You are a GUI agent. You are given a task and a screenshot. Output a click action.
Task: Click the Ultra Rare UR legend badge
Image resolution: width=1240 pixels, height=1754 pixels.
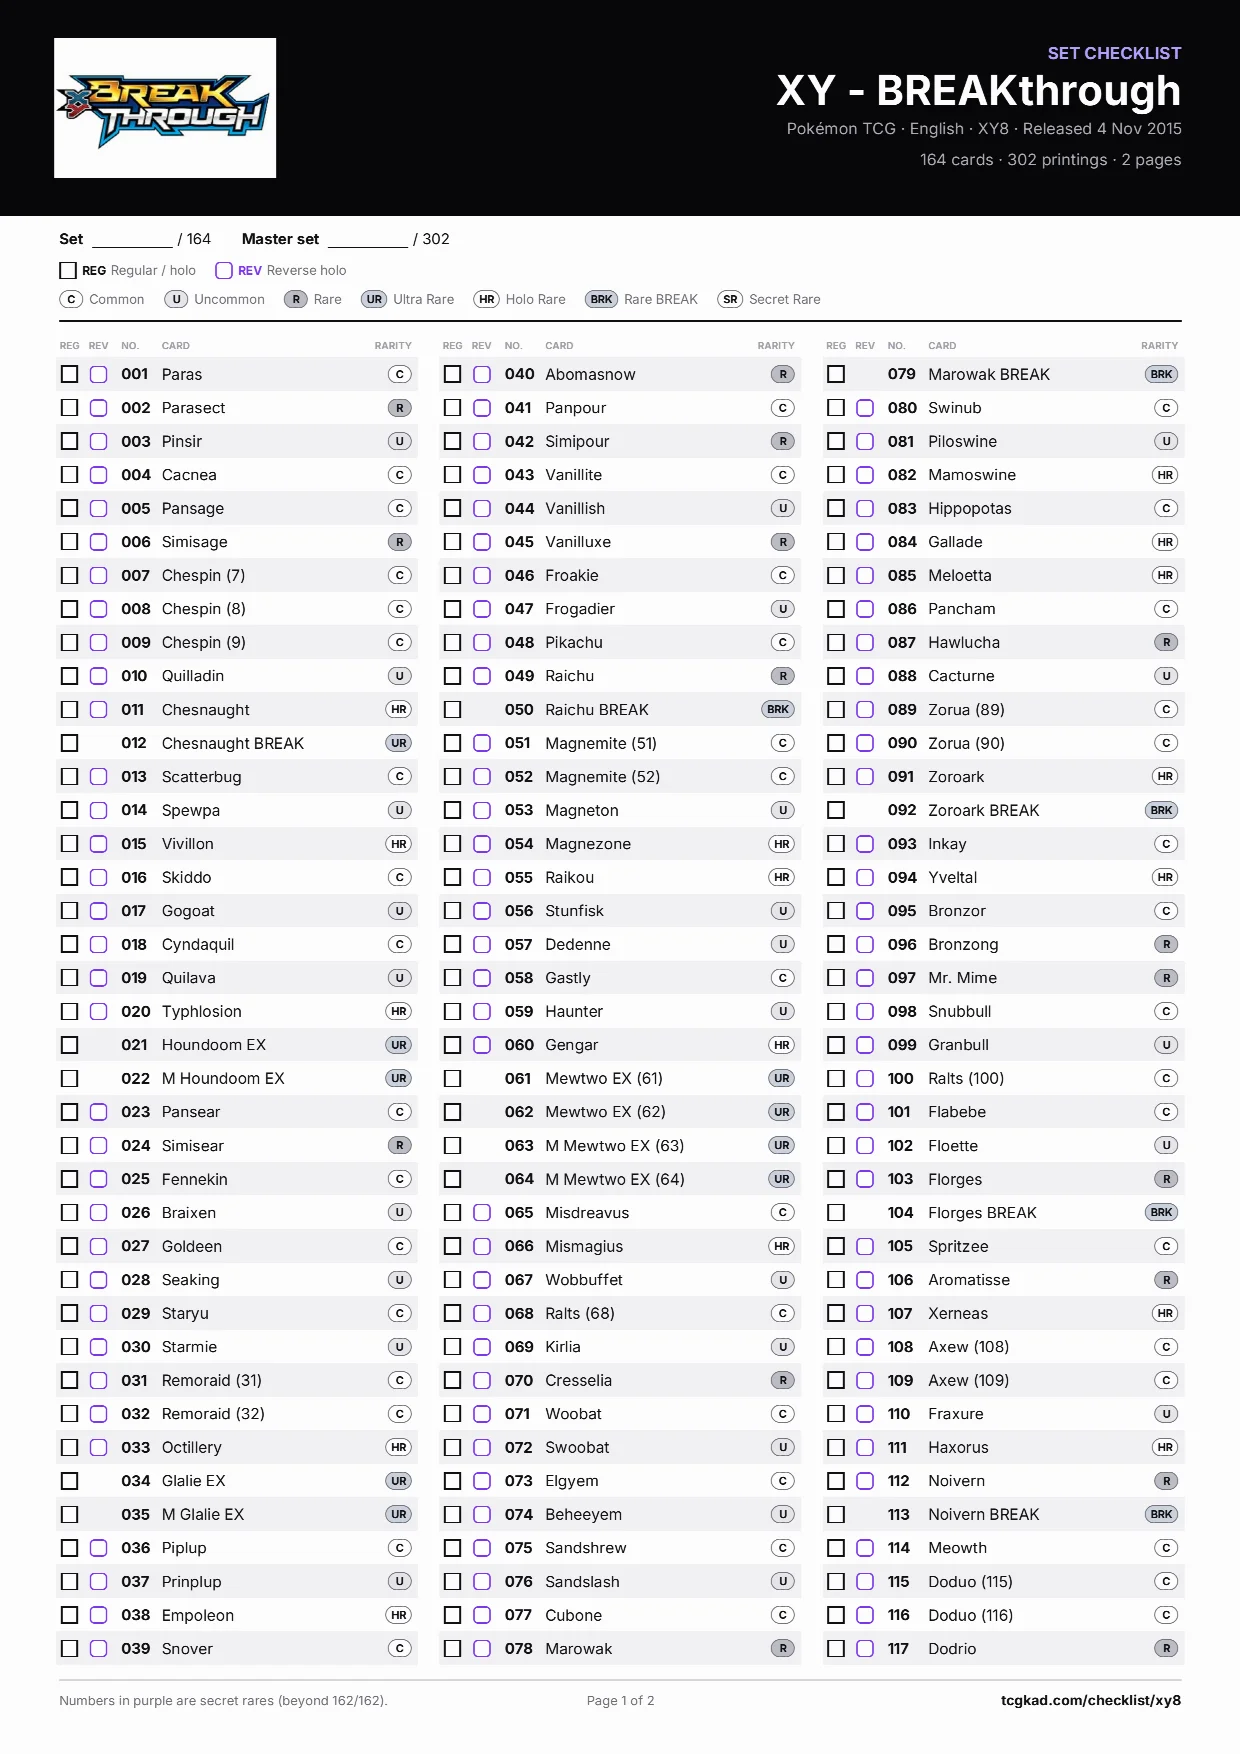pos(374,299)
